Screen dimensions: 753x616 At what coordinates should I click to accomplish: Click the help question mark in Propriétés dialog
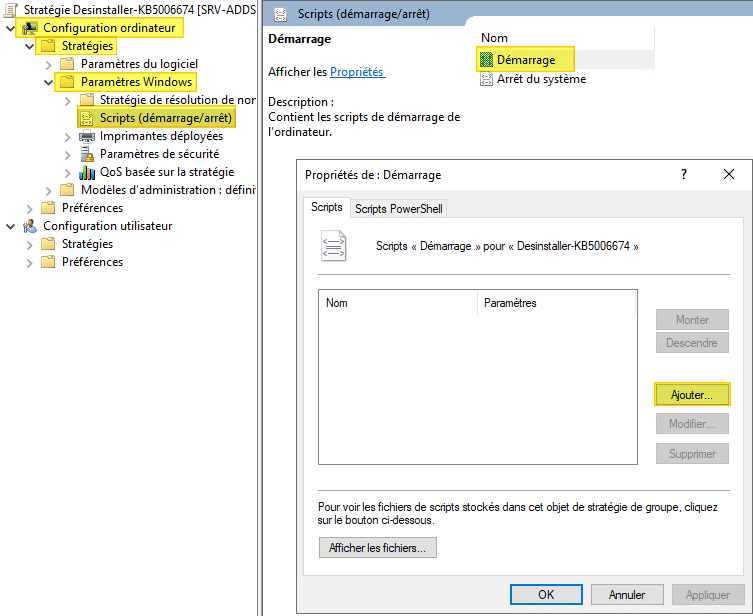click(684, 174)
